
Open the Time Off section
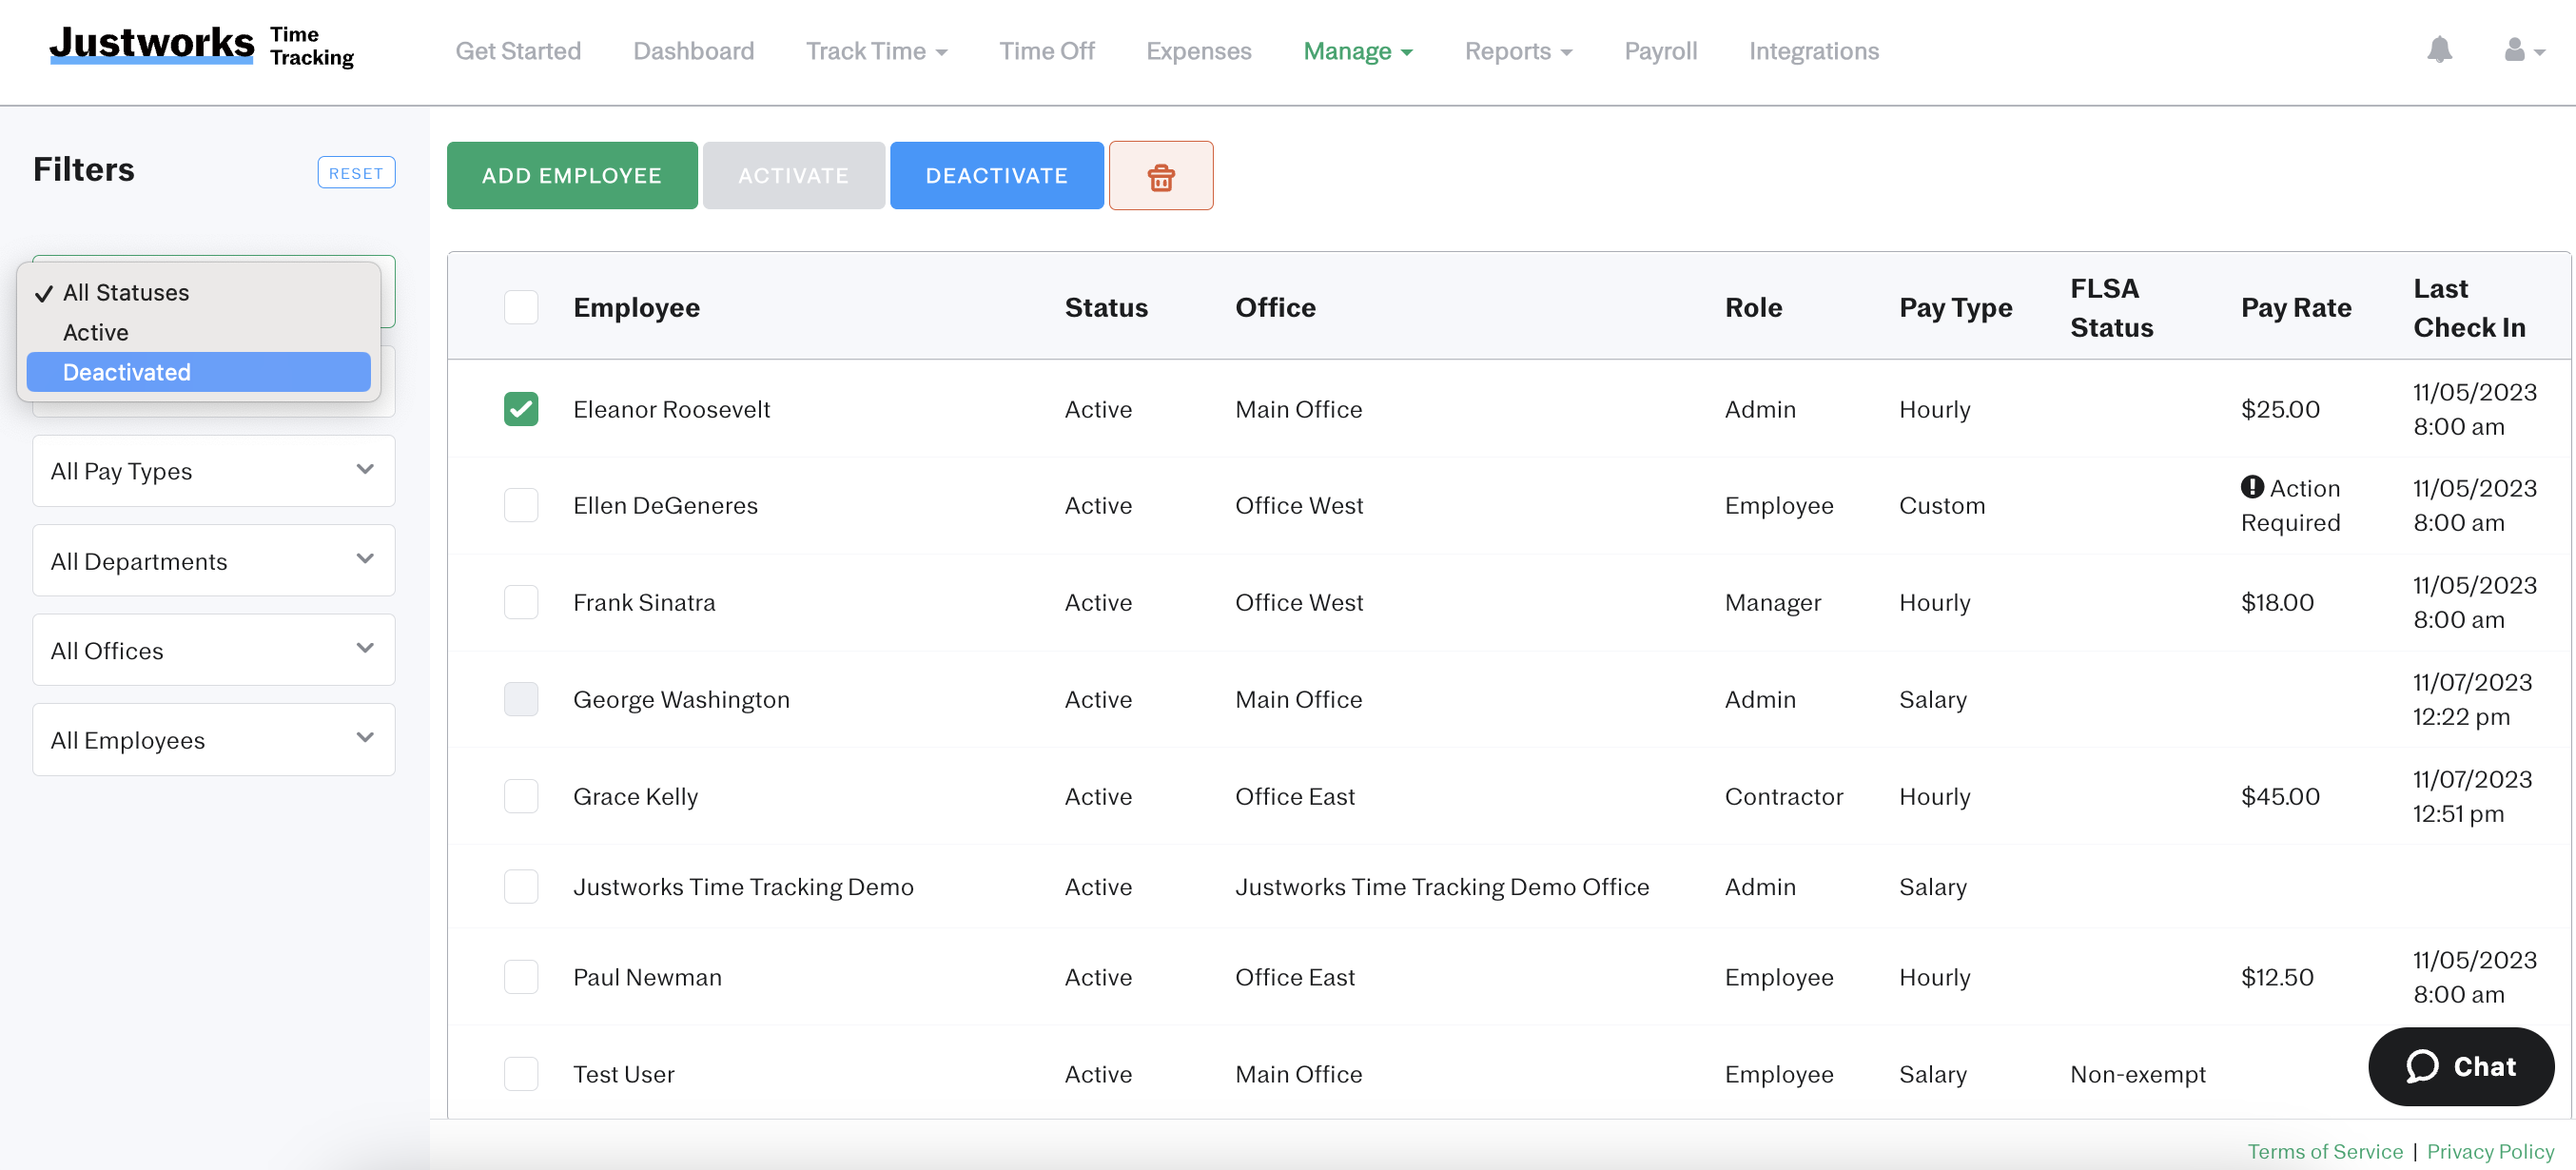pos(1046,51)
